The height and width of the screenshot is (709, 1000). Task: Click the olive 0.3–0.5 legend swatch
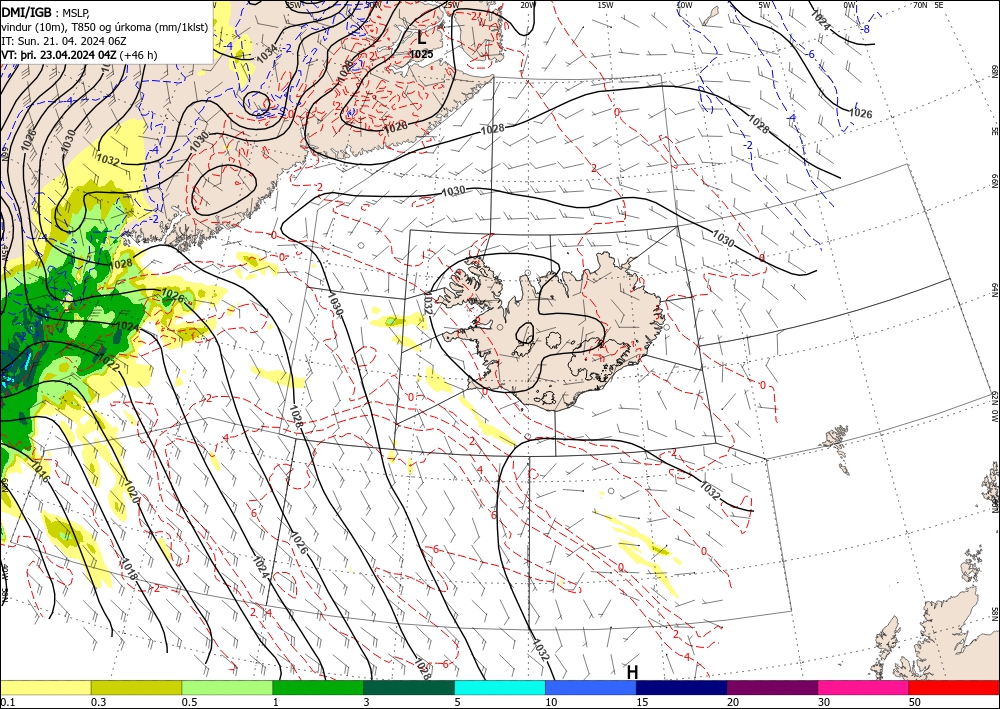[x=136, y=687]
